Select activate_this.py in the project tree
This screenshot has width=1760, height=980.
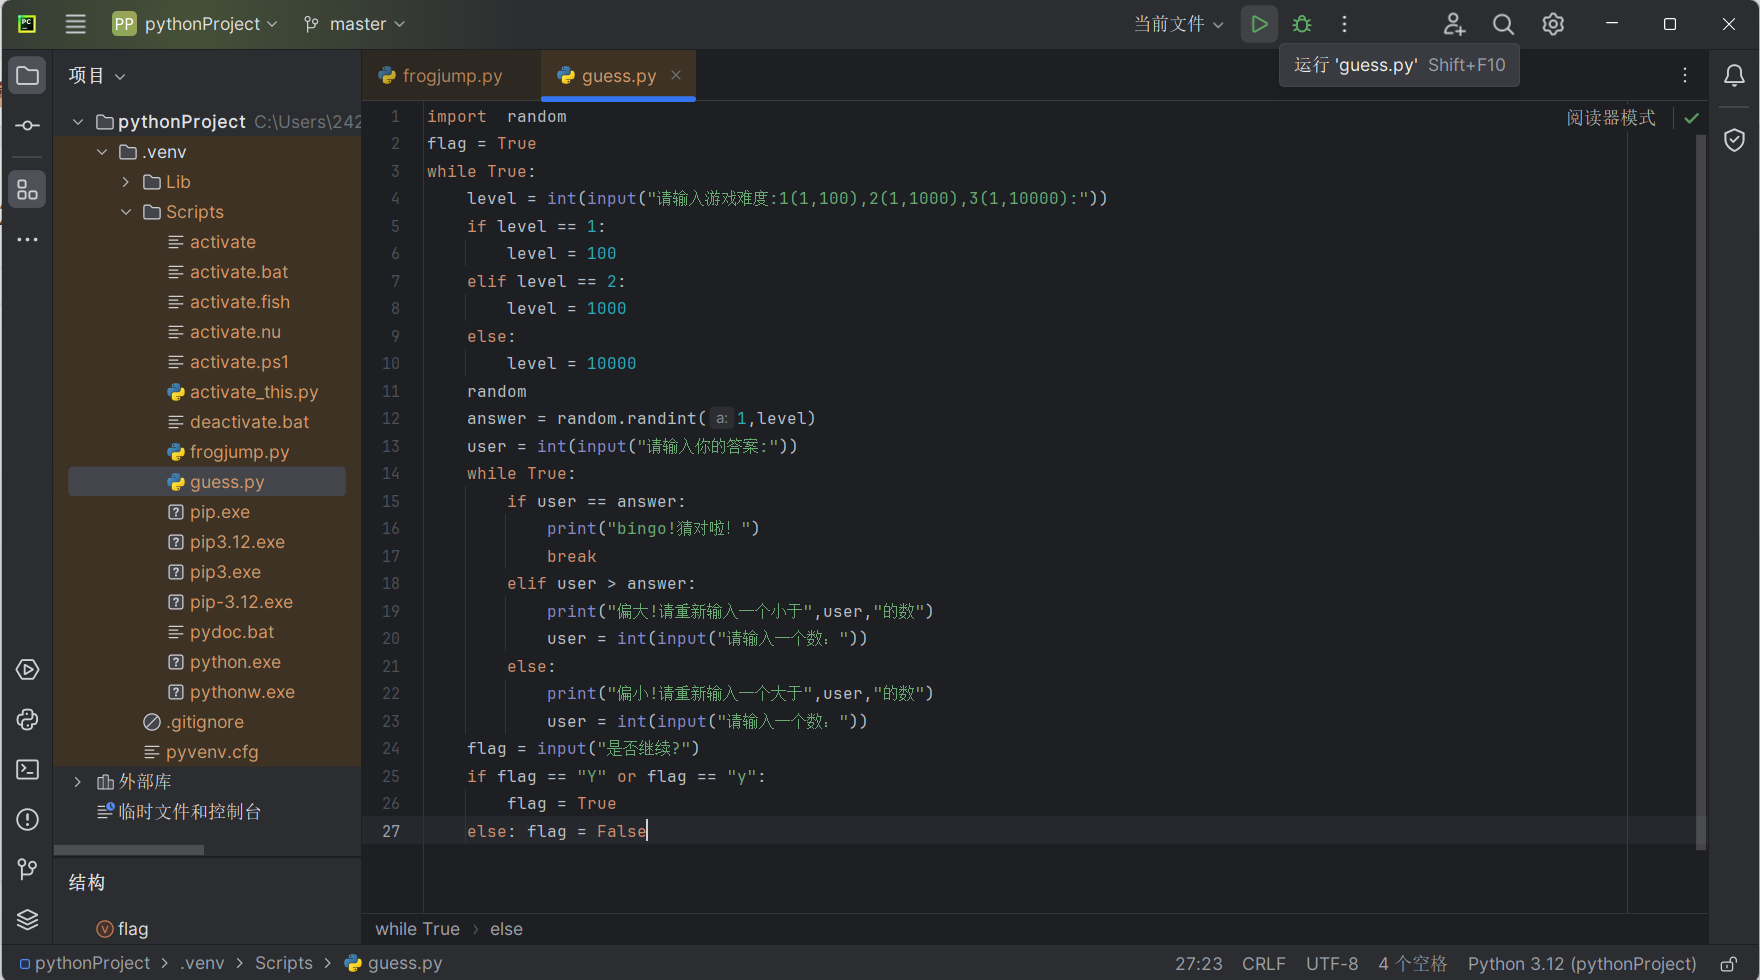click(253, 392)
